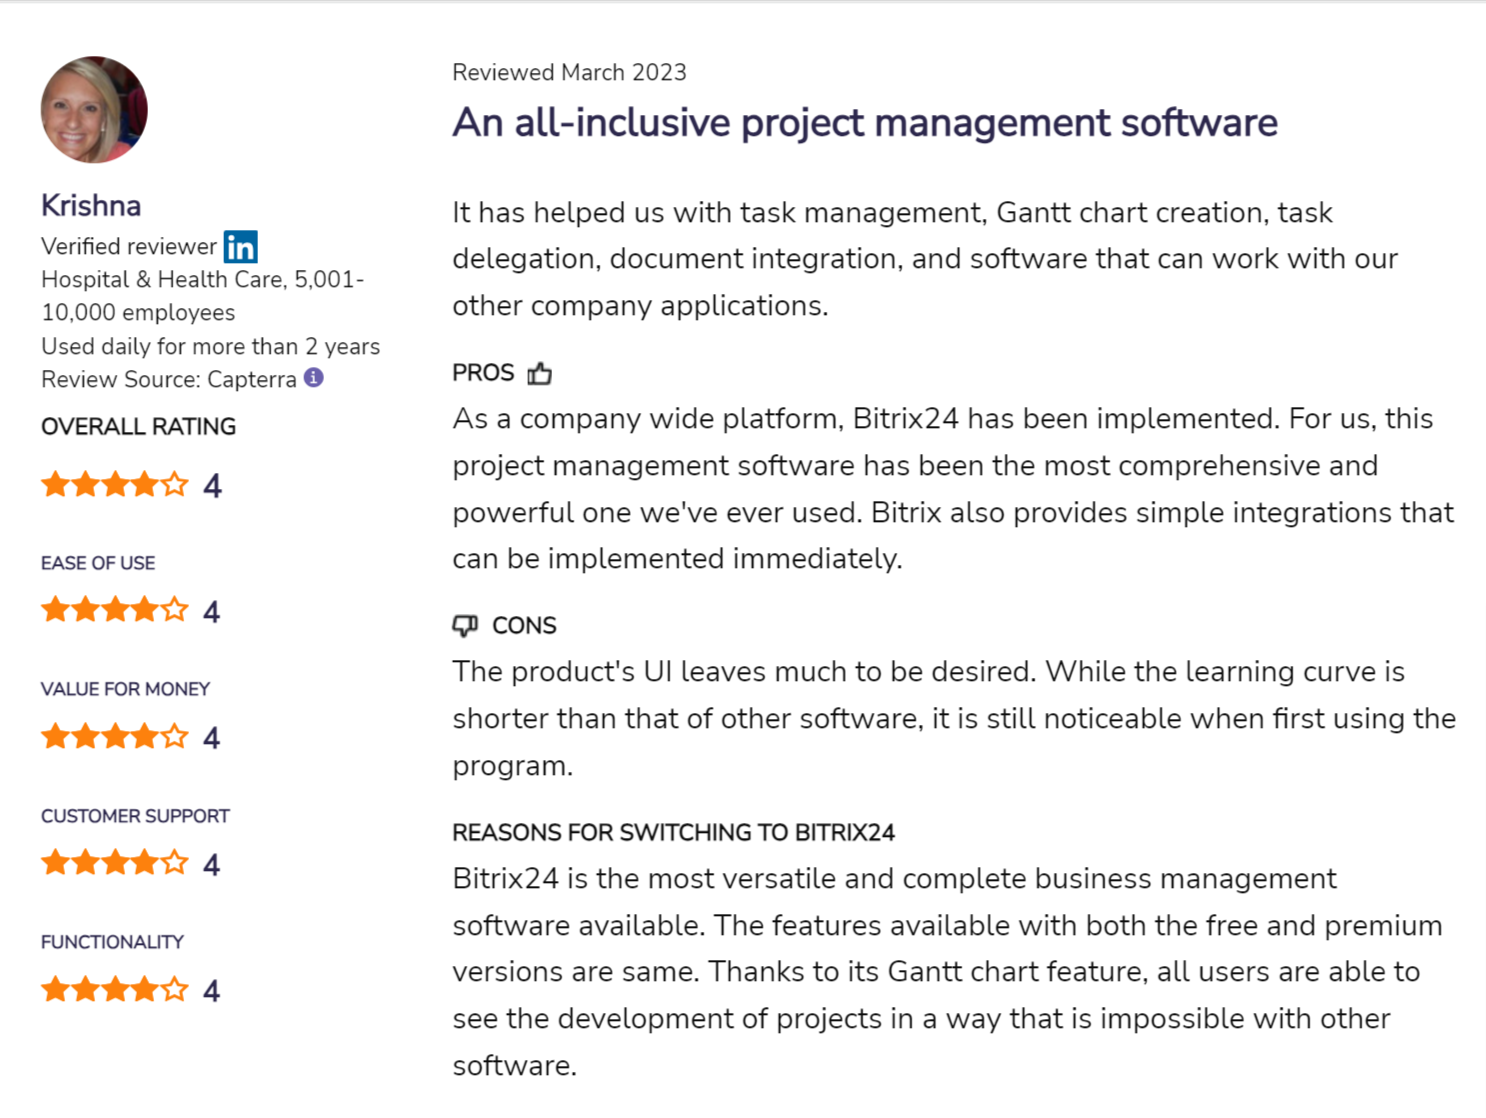Click the Customer Support star rating
The image size is (1486, 1118).
click(114, 863)
